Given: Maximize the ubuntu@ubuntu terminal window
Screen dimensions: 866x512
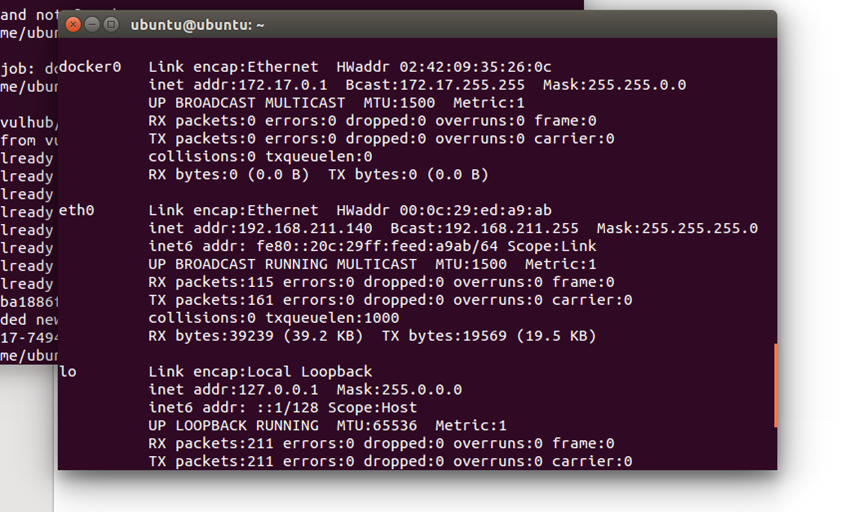Looking at the screenshot, I should (111, 25).
